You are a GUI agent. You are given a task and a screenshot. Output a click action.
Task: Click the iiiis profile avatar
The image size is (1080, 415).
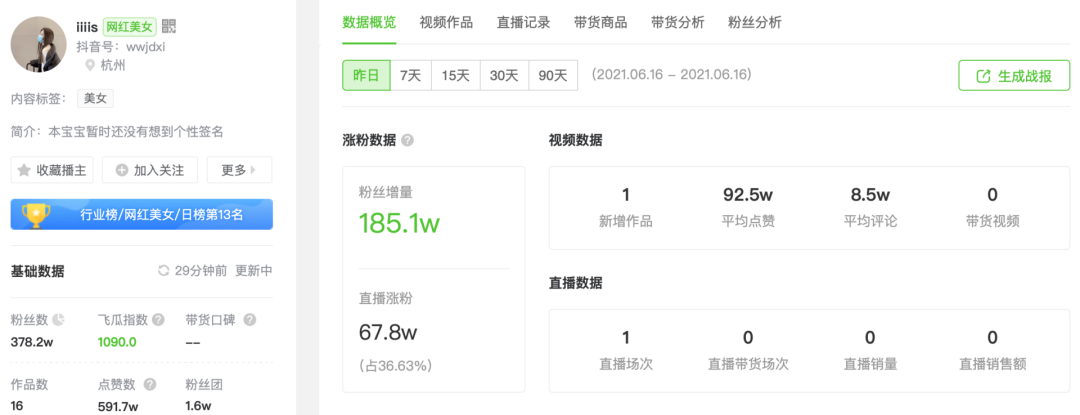pos(39,44)
